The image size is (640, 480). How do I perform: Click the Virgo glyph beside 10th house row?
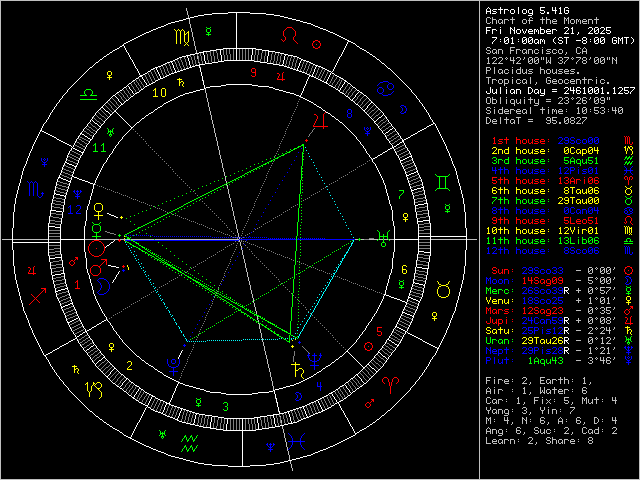coord(629,231)
